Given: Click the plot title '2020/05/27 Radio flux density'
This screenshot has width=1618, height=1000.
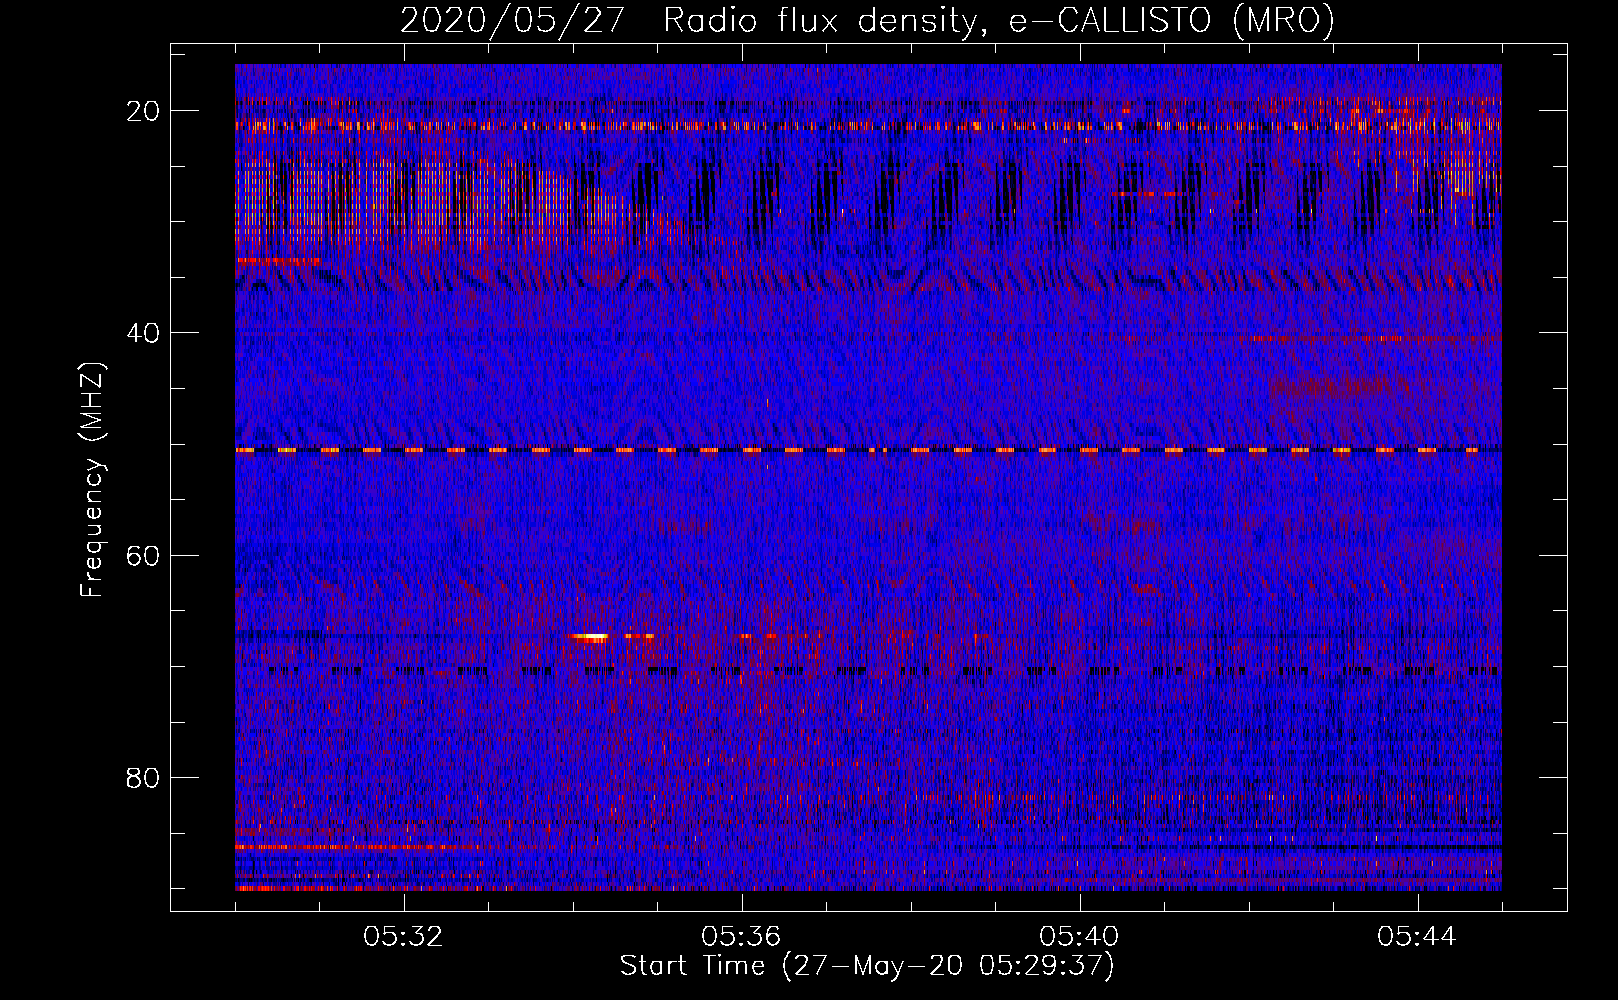Looking at the screenshot, I should (867, 20).
